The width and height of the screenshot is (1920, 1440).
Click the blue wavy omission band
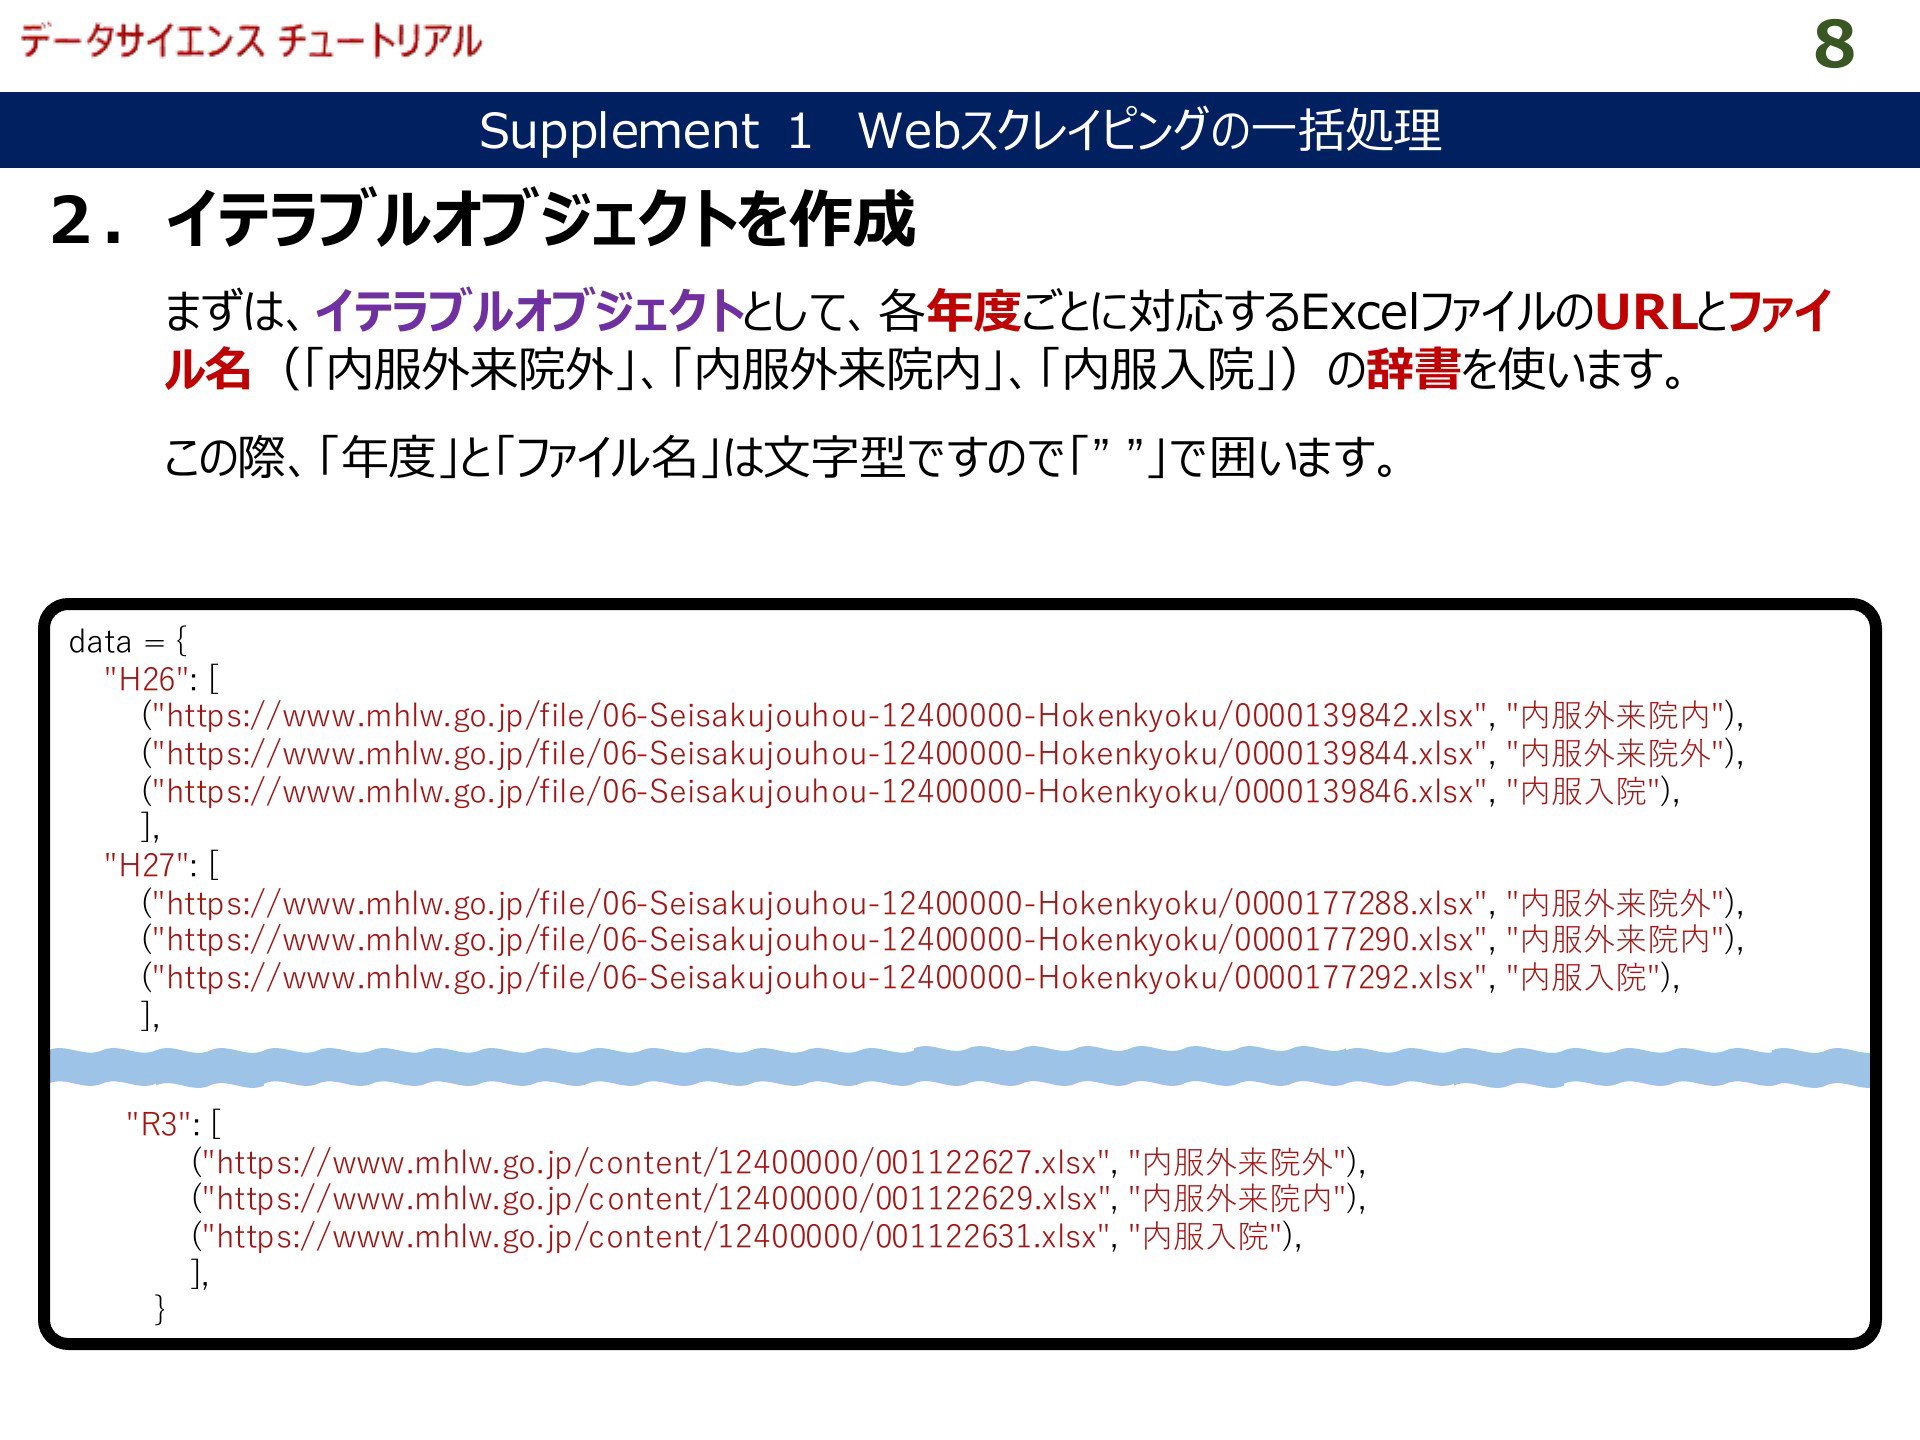coord(960,1067)
